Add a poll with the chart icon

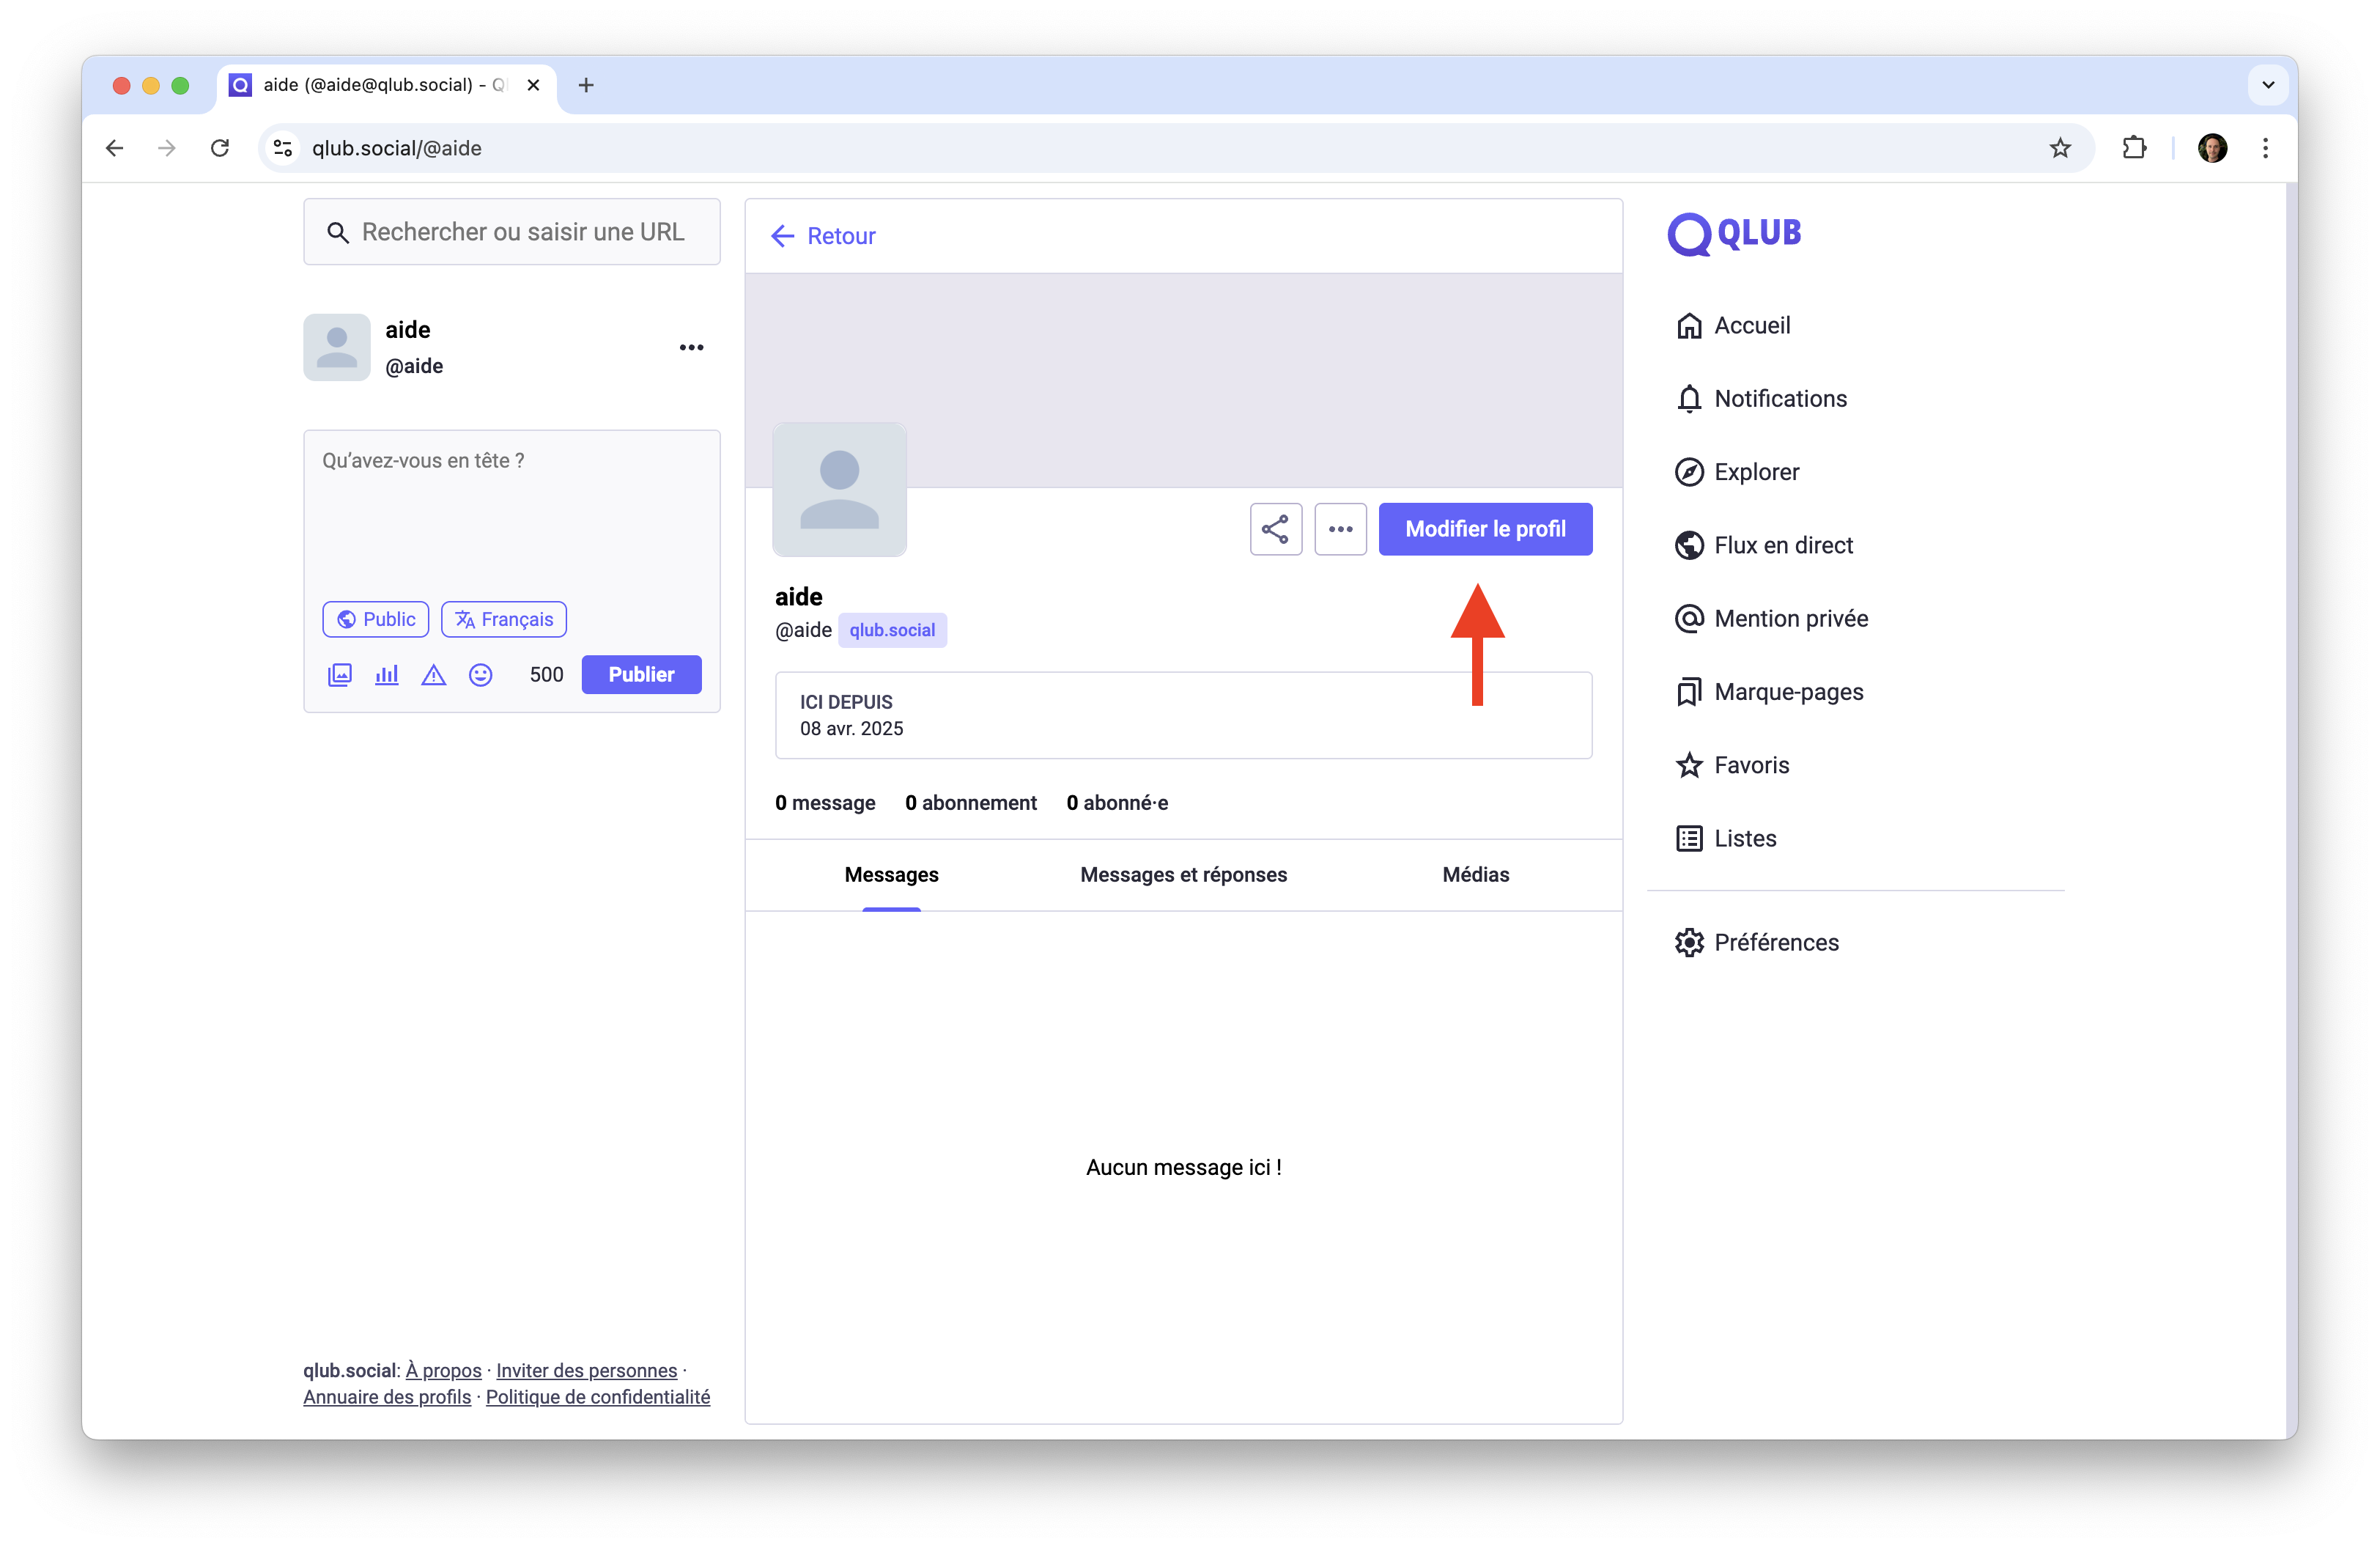tap(386, 675)
